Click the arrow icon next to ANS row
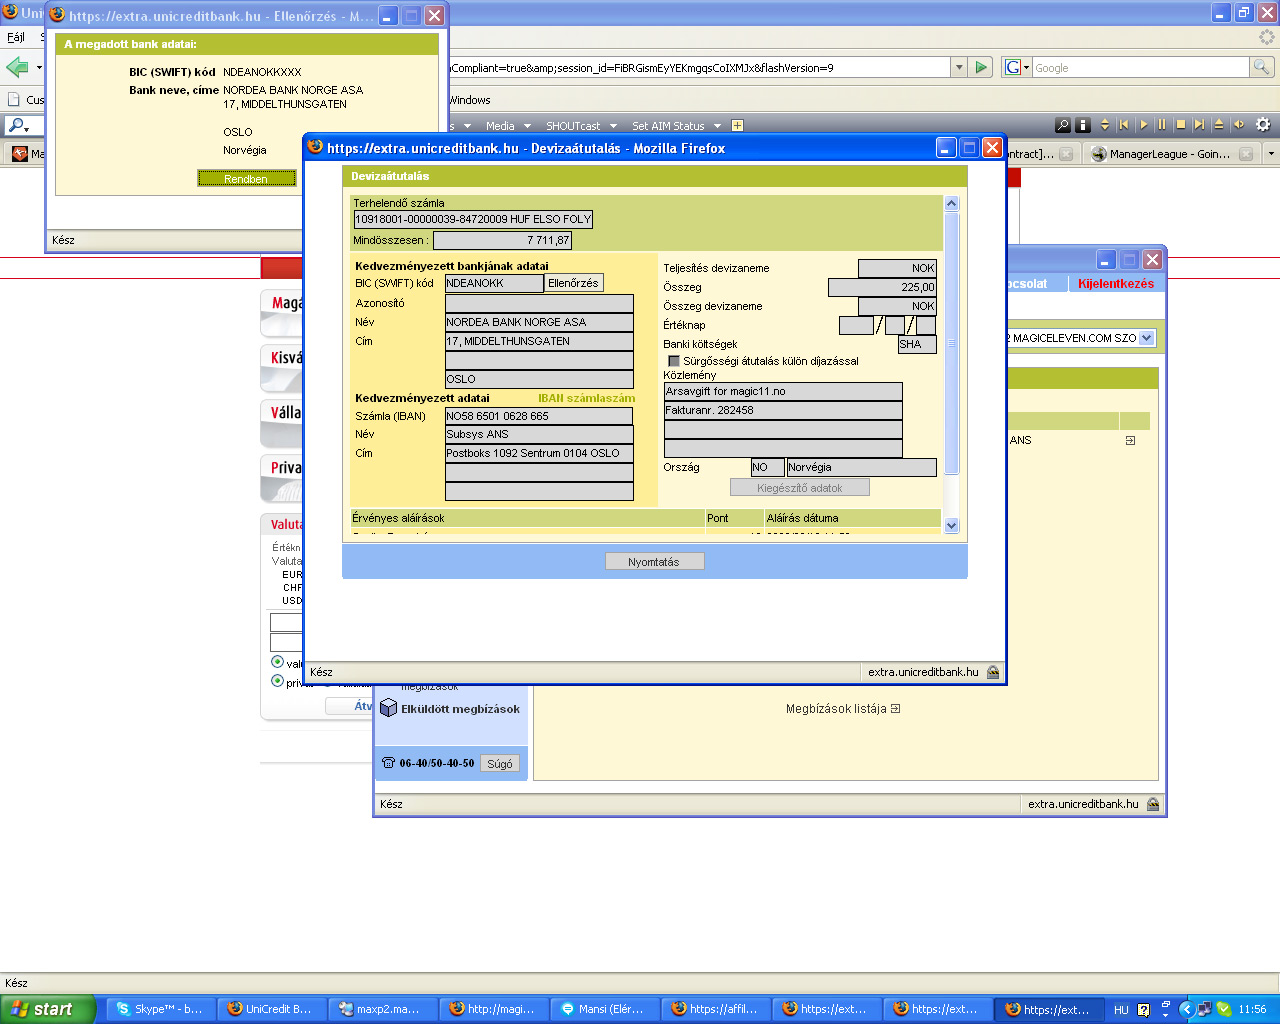This screenshot has height=1024, width=1280. click(1130, 440)
